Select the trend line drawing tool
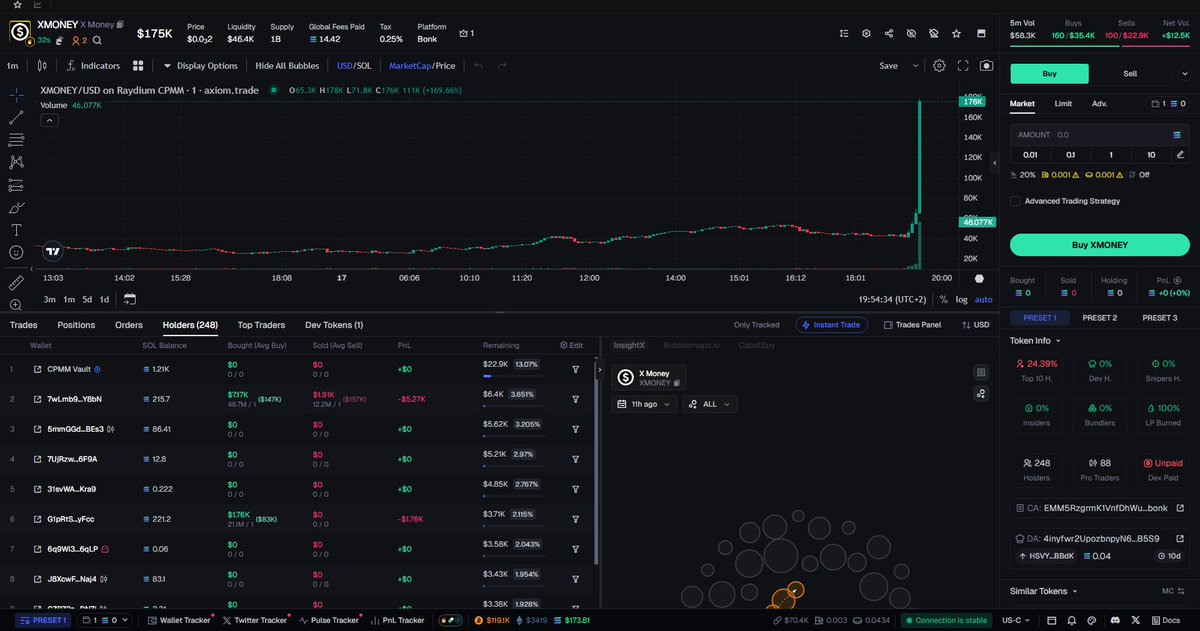Viewport: 1200px width, 631px height. [17, 117]
